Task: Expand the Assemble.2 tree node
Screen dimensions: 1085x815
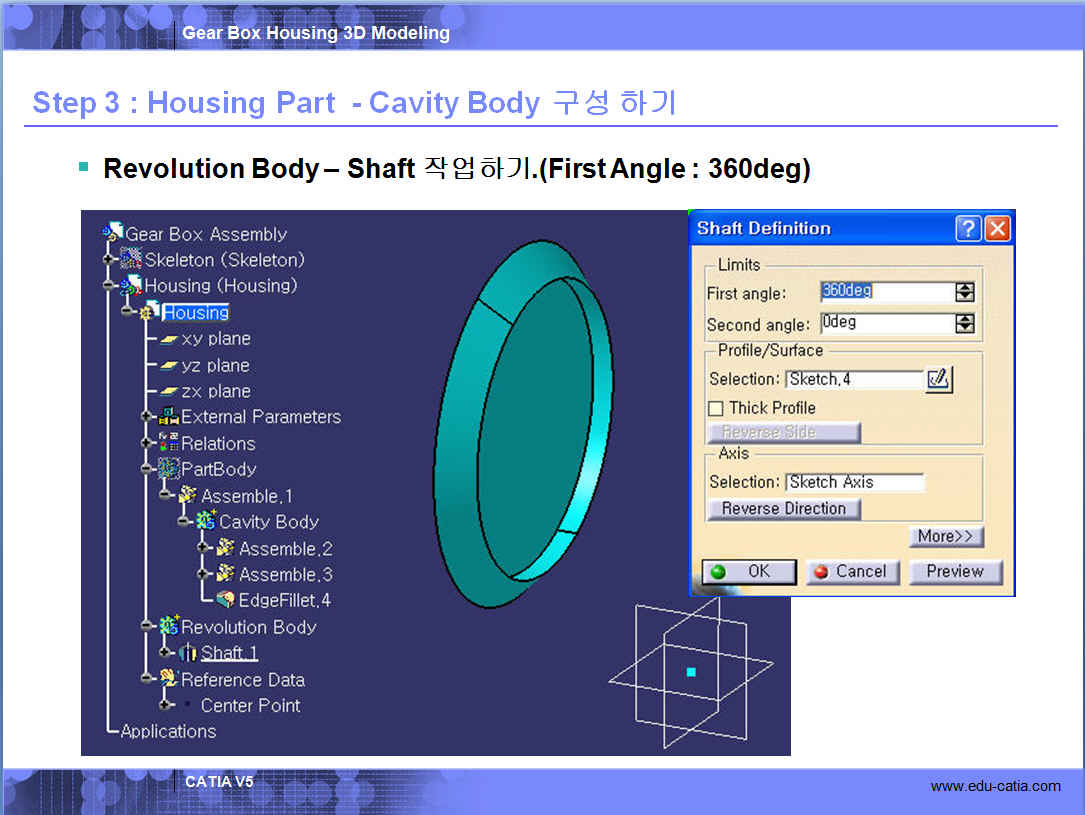Action: pyautogui.click(x=203, y=548)
